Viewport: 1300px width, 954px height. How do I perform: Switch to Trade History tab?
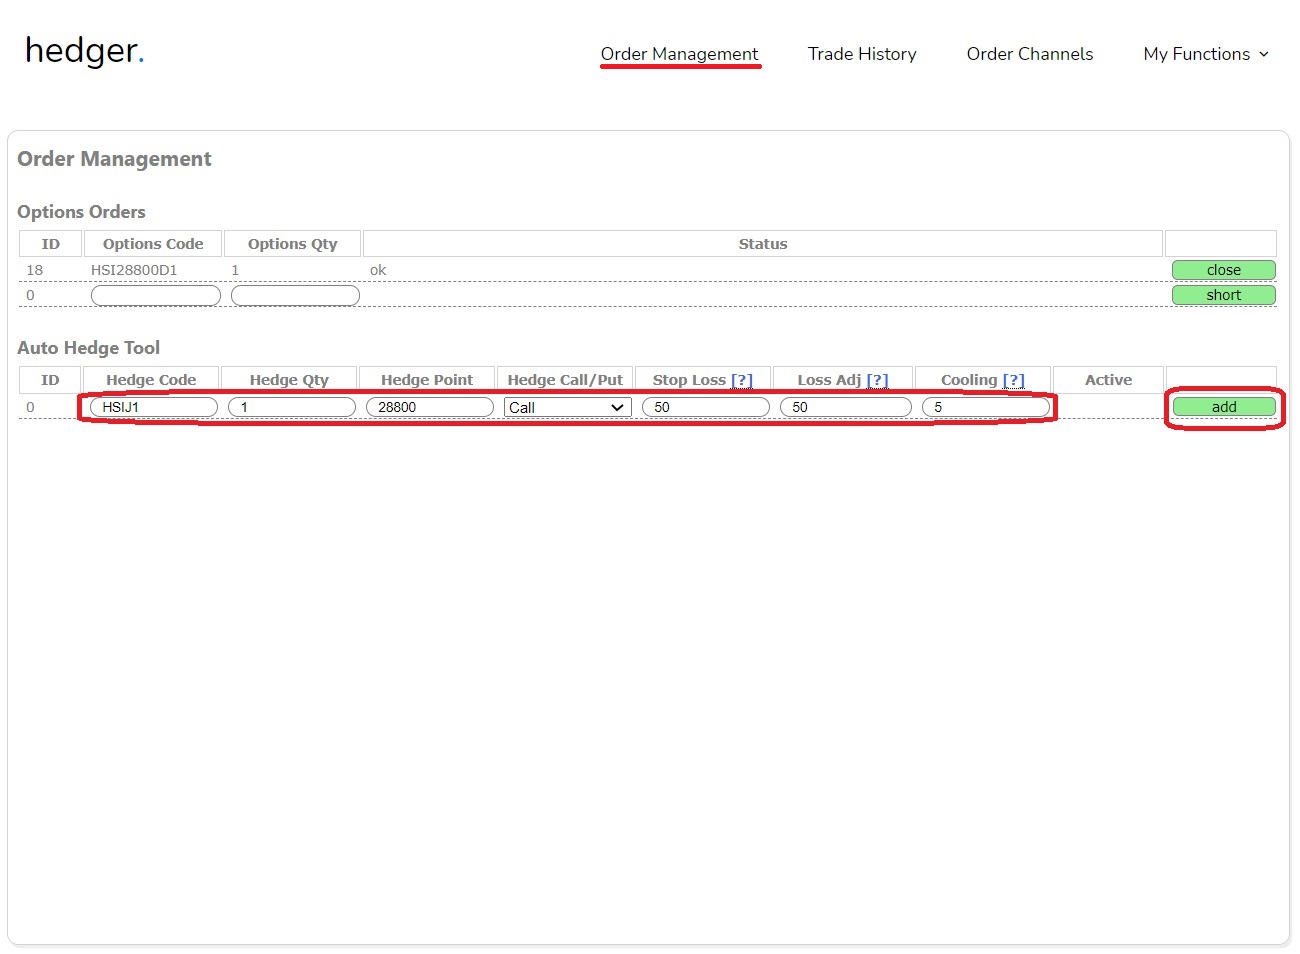[861, 54]
